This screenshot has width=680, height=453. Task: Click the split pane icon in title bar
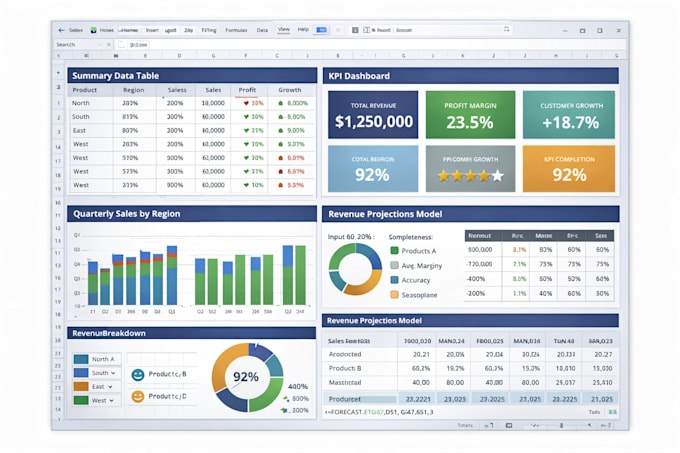click(x=366, y=30)
